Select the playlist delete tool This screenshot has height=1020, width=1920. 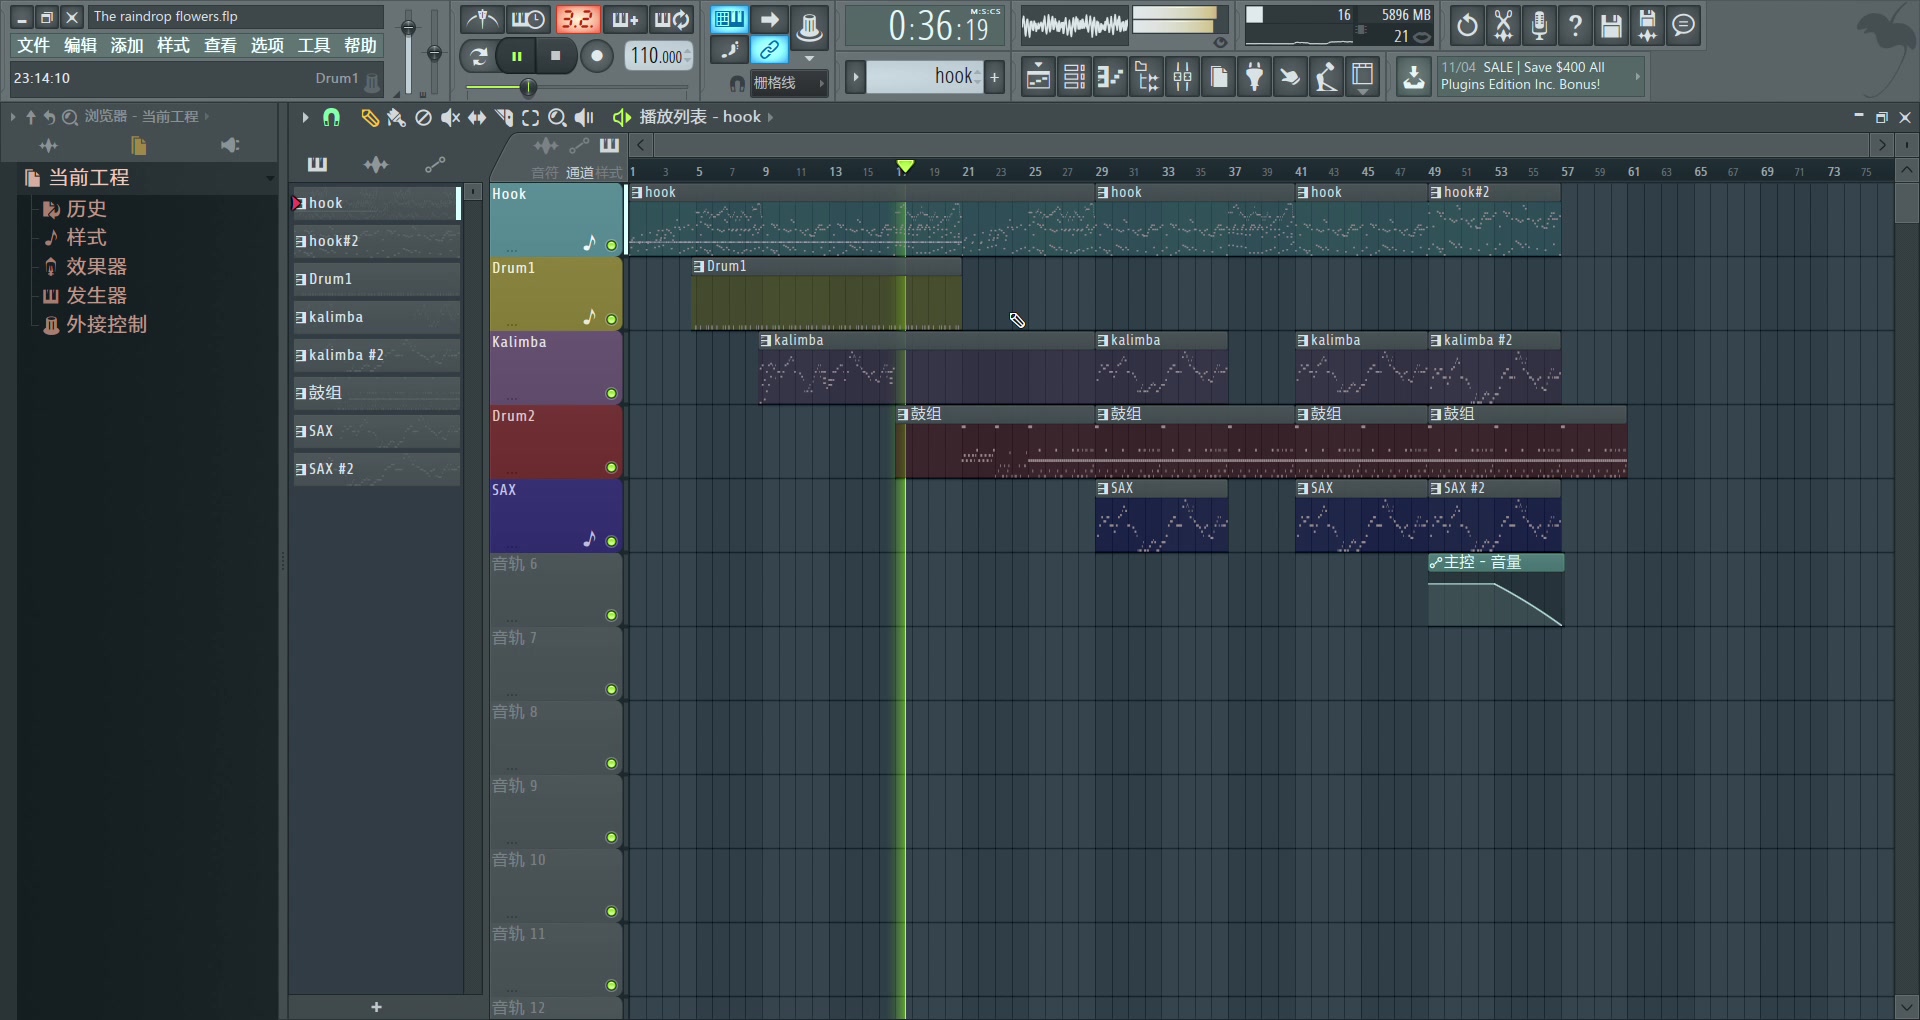(x=423, y=118)
